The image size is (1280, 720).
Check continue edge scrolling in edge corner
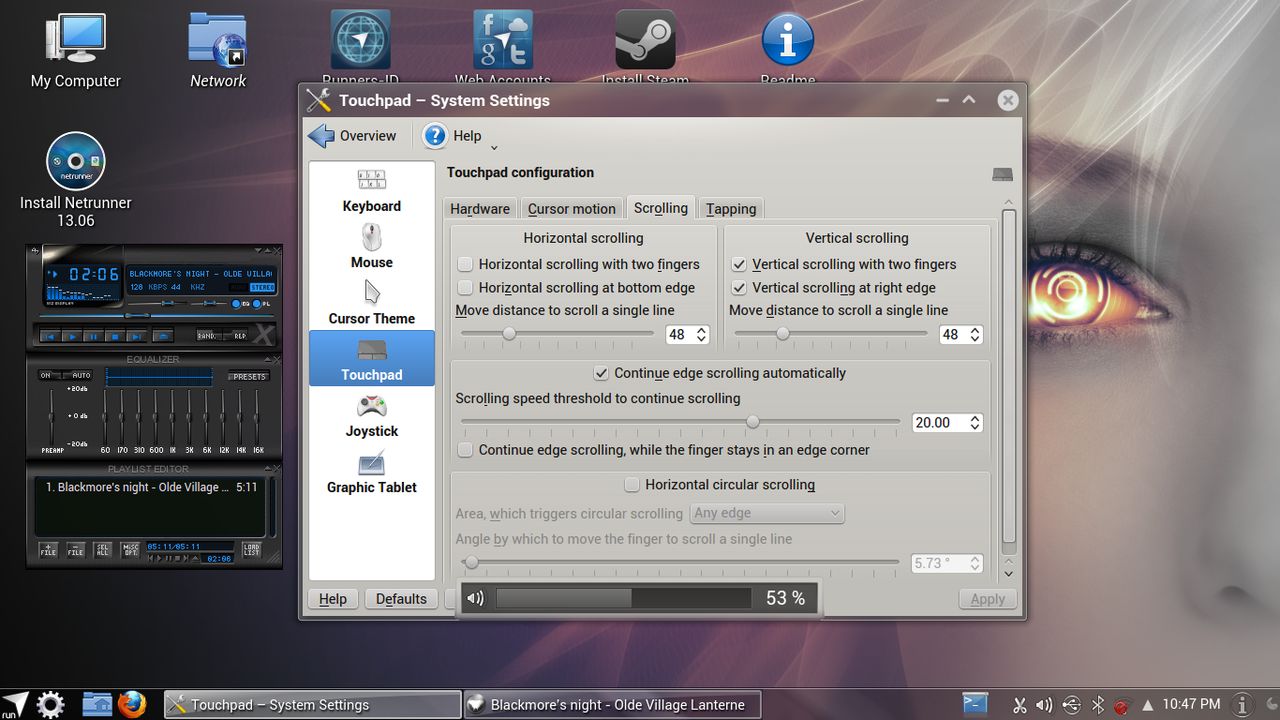coord(465,450)
